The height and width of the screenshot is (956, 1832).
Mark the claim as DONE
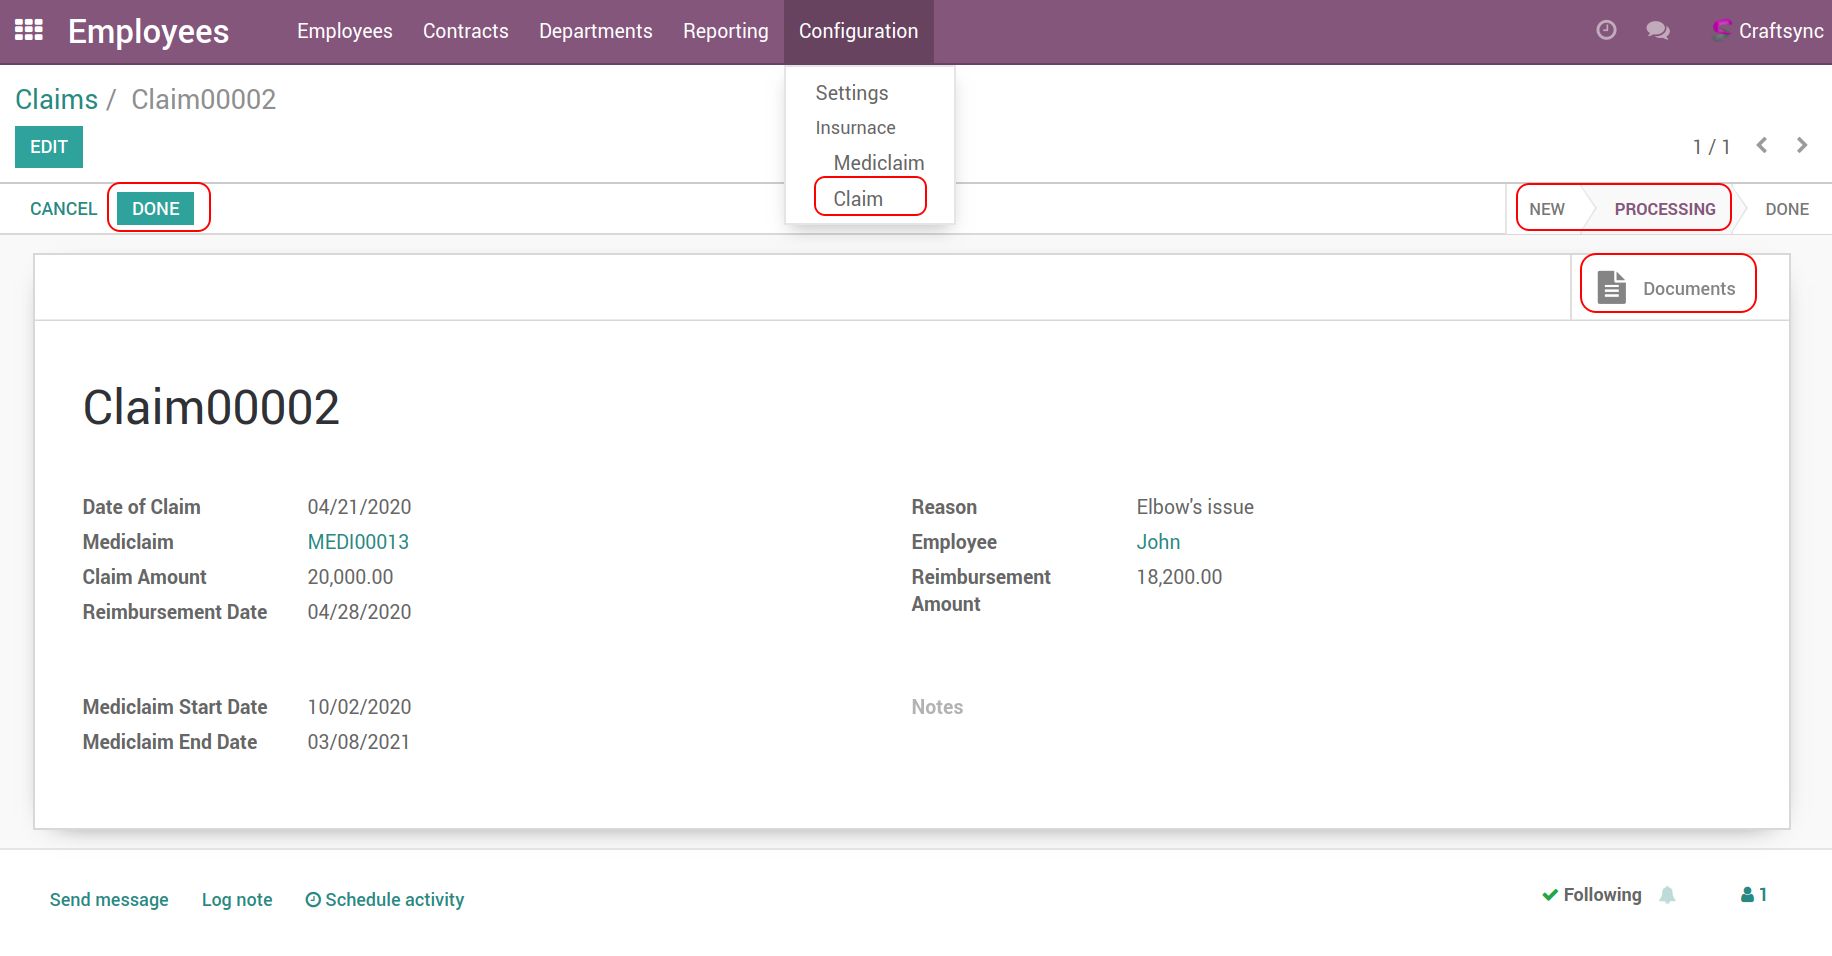point(156,209)
